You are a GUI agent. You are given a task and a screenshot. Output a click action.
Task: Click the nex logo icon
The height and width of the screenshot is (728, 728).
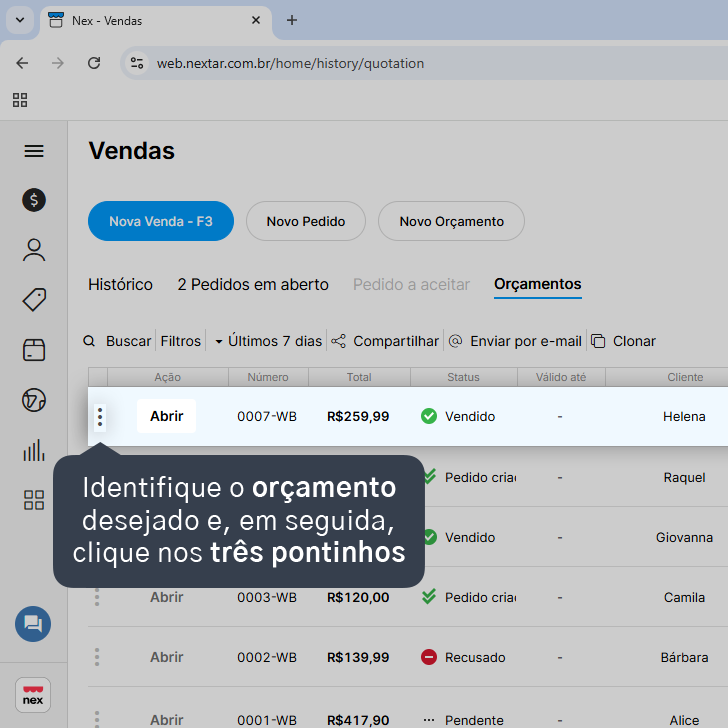point(33,695)
